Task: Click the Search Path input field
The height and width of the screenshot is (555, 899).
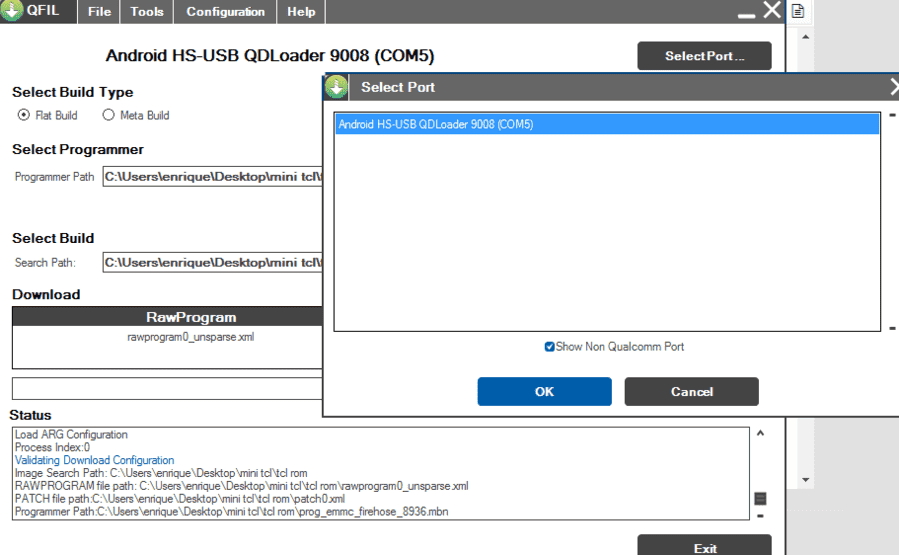Action: click(213, 263)
